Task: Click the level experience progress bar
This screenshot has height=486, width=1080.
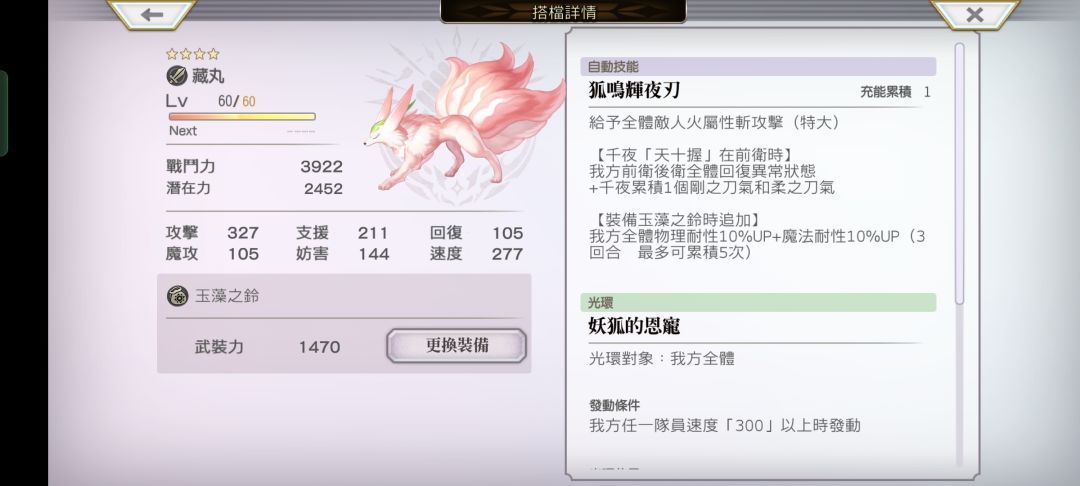Action: click(242, 117)
